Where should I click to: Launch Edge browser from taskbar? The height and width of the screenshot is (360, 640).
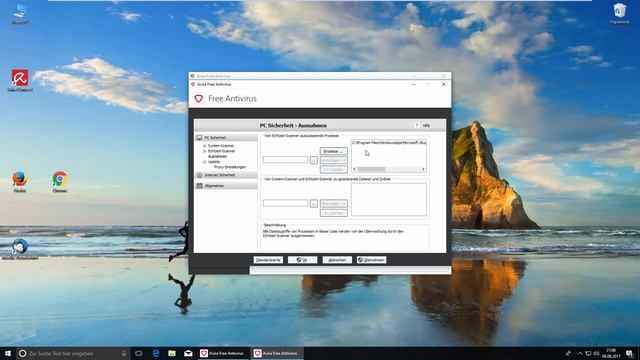click(x=156, y=353)
